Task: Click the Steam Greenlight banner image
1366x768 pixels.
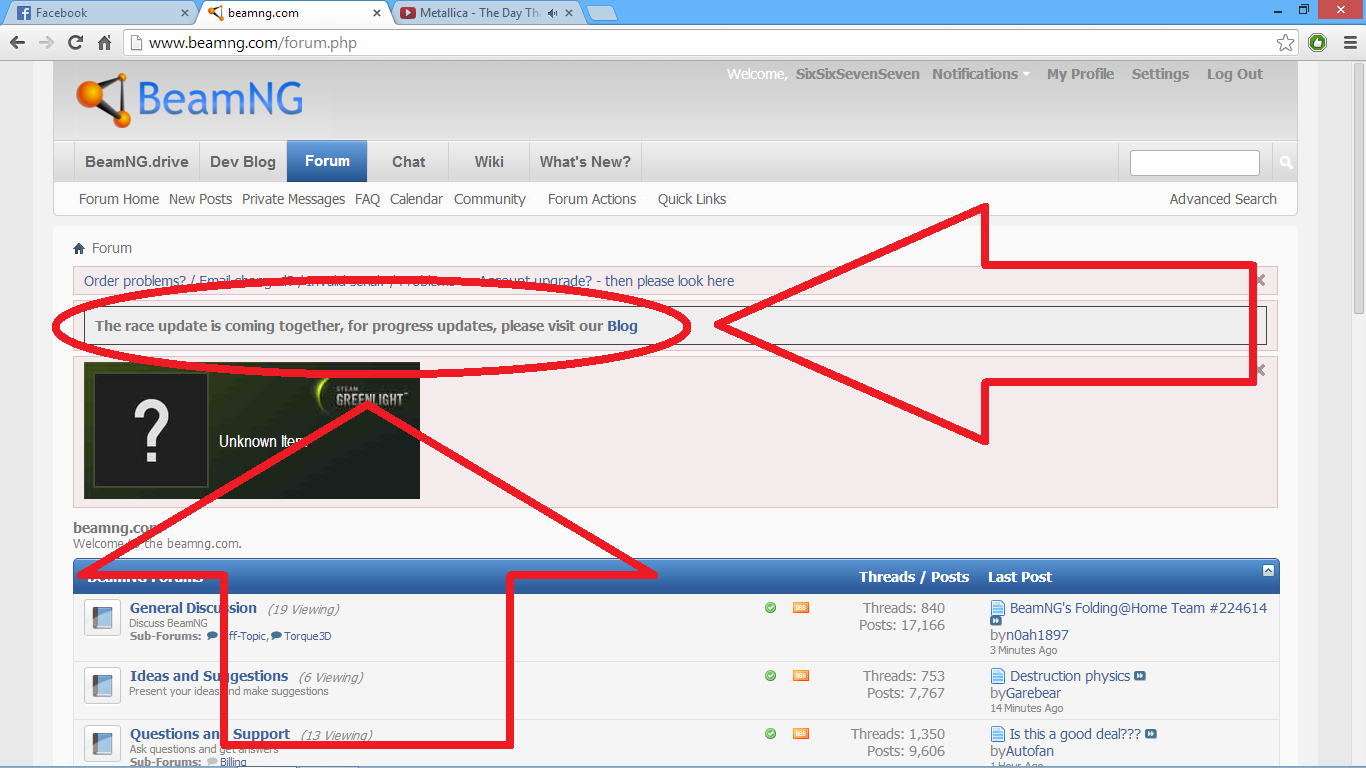Action: tap(252, 430)
